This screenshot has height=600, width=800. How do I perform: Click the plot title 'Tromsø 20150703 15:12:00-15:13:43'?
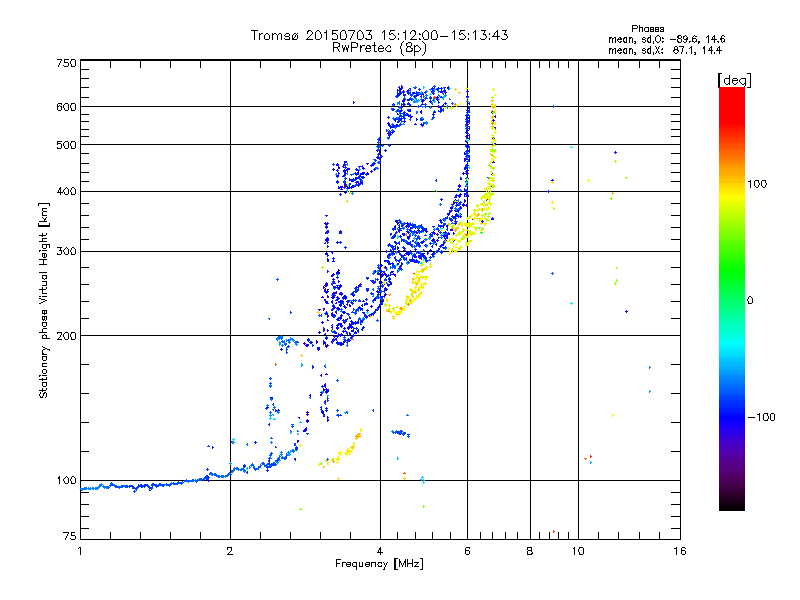(x=379, y=35)
